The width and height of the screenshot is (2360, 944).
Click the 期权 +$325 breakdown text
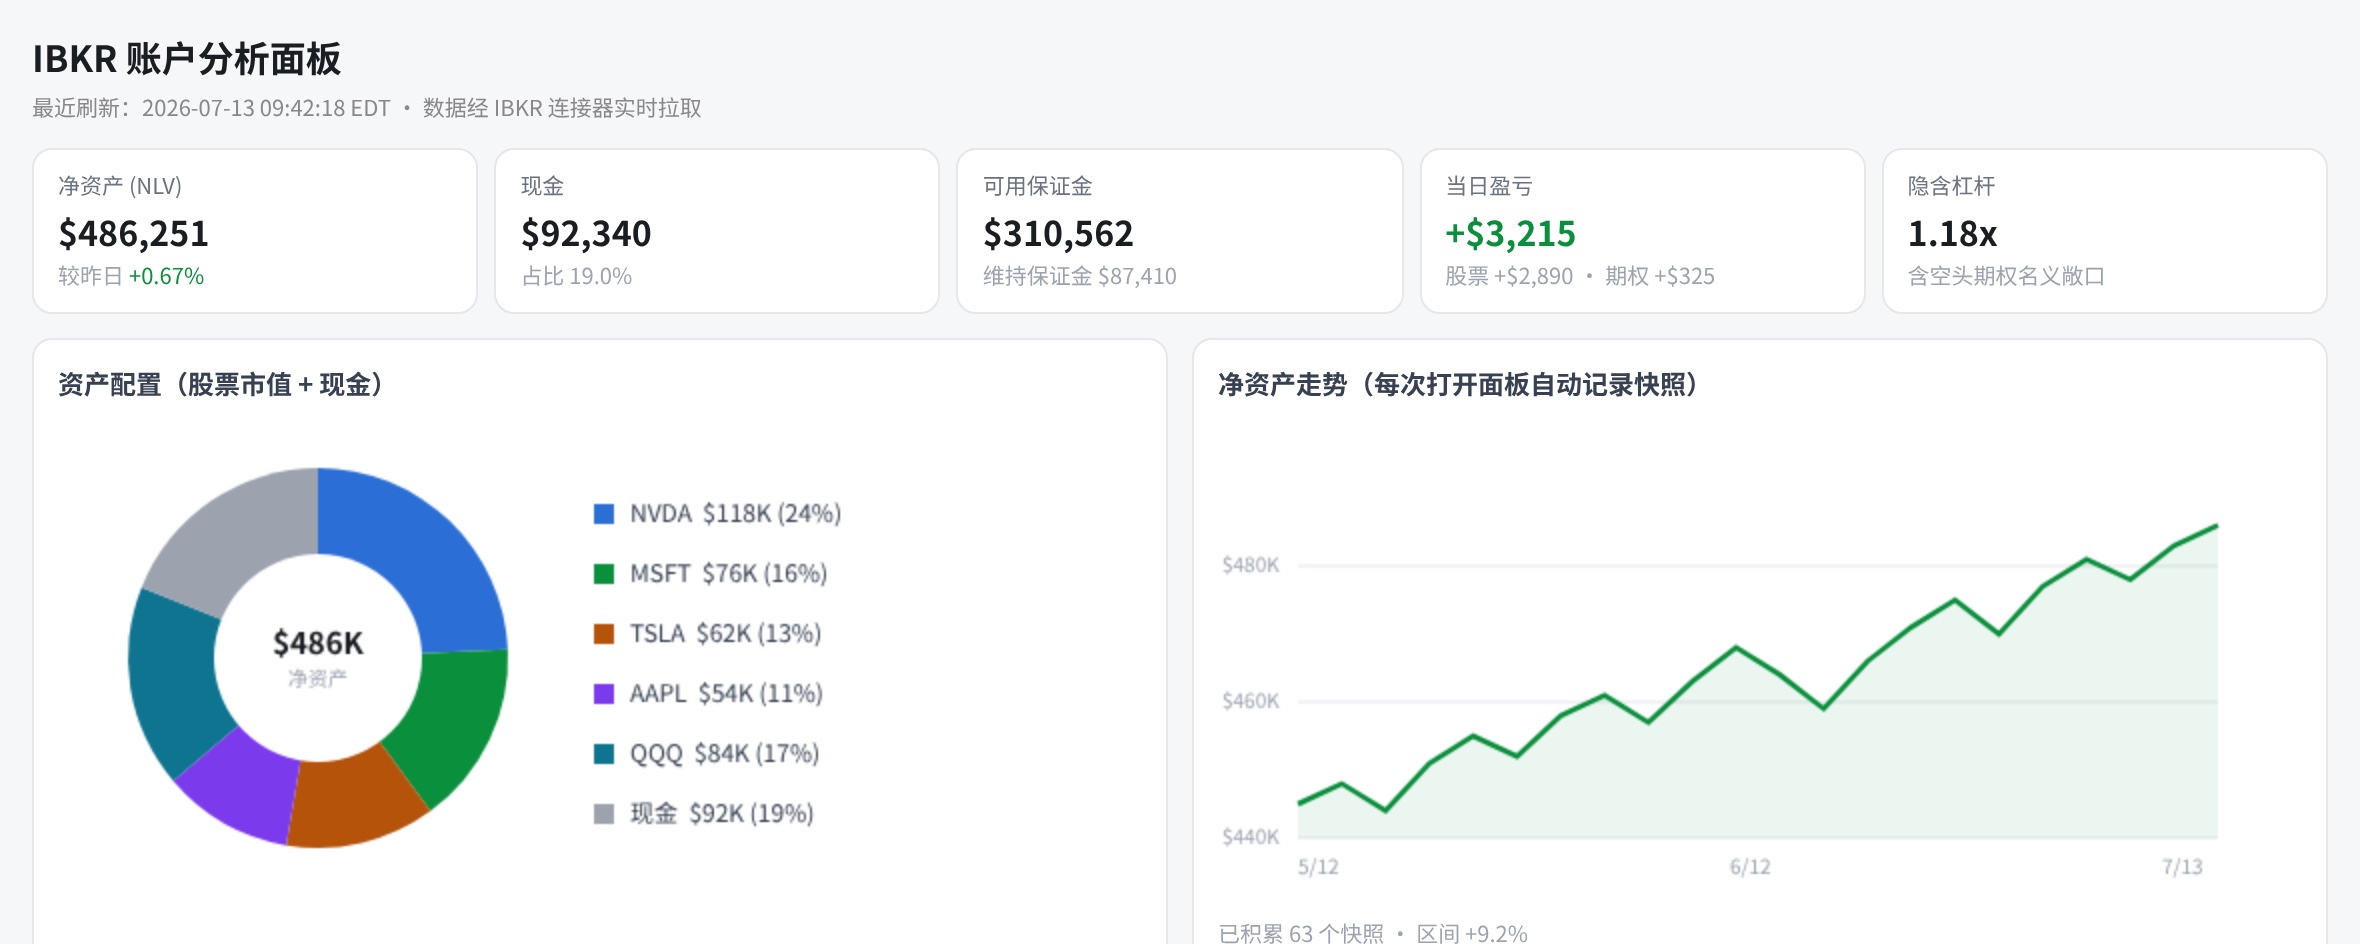pos(1660,276)
